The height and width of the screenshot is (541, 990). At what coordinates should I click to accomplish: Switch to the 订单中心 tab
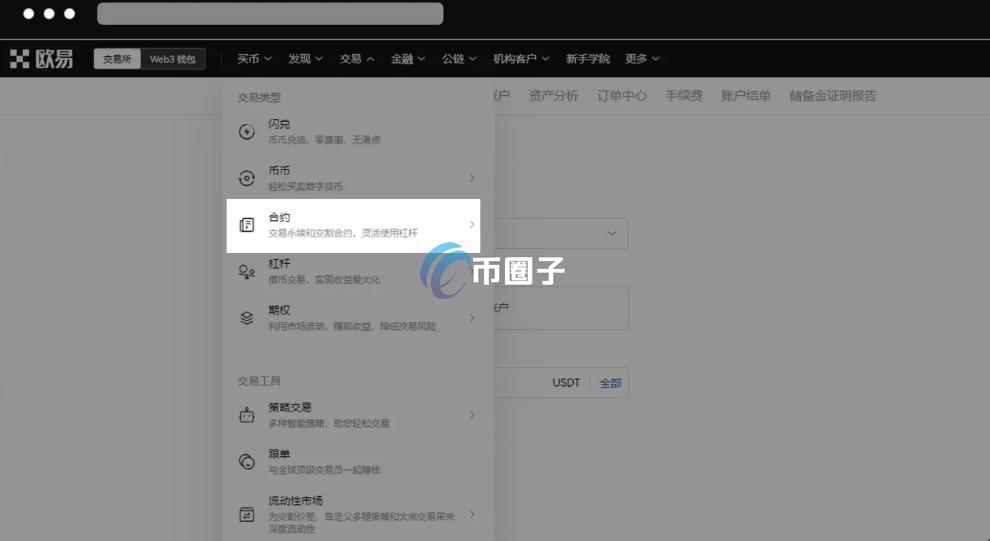[x=622, y=96]
